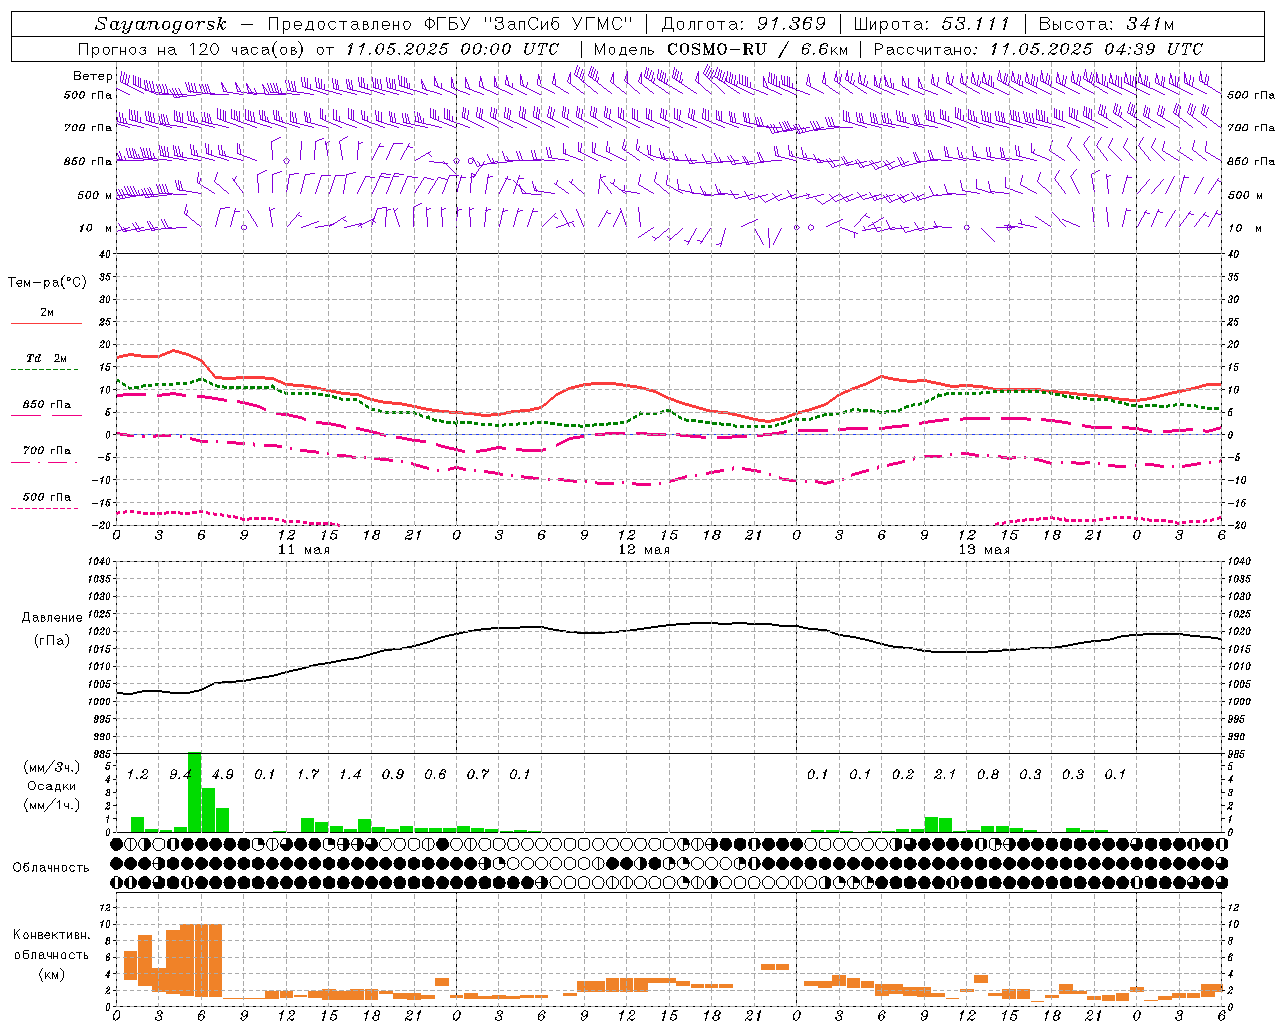Screen dimensions: 1280x1024
Task: Click the '(мм/1ч.)' units label
Action: coord(52,805)
